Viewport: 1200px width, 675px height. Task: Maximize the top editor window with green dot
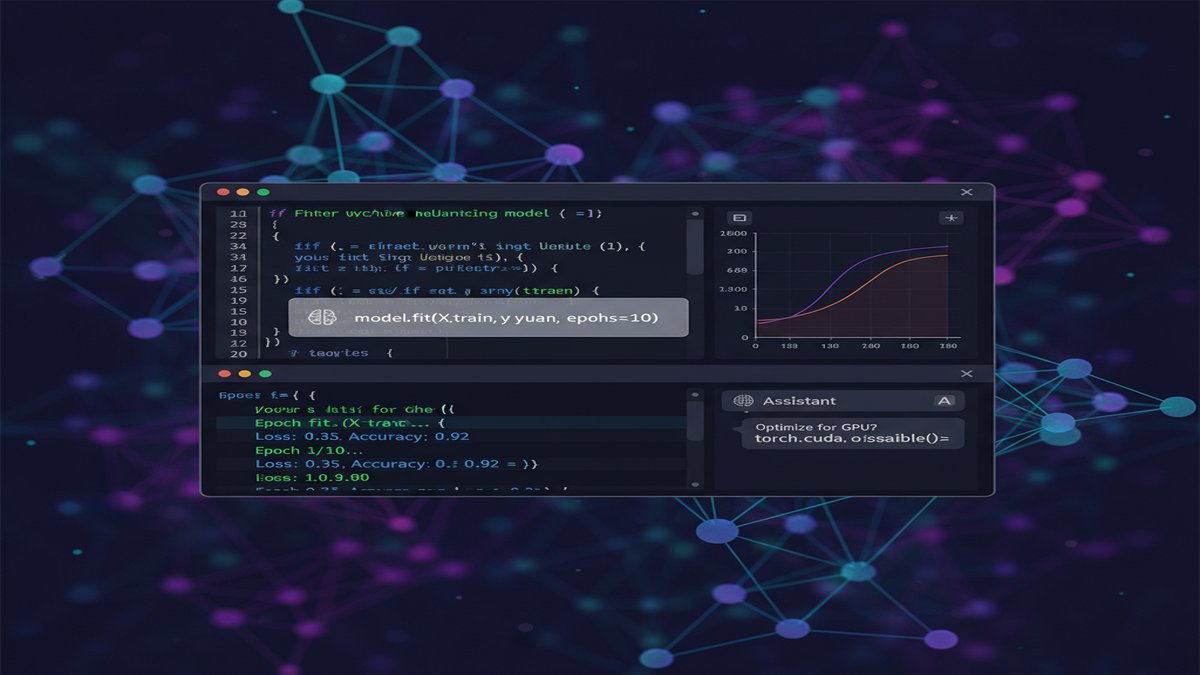point(264,191)
